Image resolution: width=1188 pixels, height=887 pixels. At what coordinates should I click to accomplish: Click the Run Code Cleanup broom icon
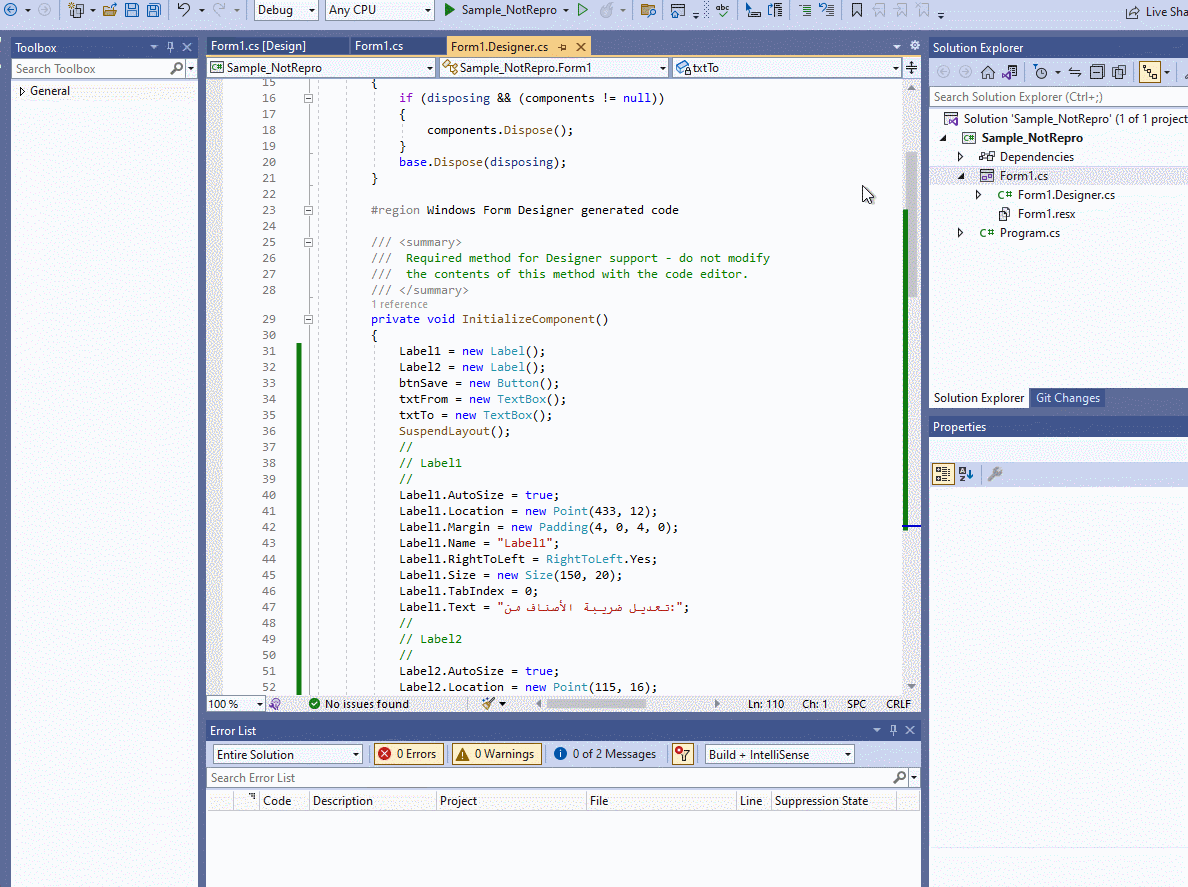pos(486,703)
